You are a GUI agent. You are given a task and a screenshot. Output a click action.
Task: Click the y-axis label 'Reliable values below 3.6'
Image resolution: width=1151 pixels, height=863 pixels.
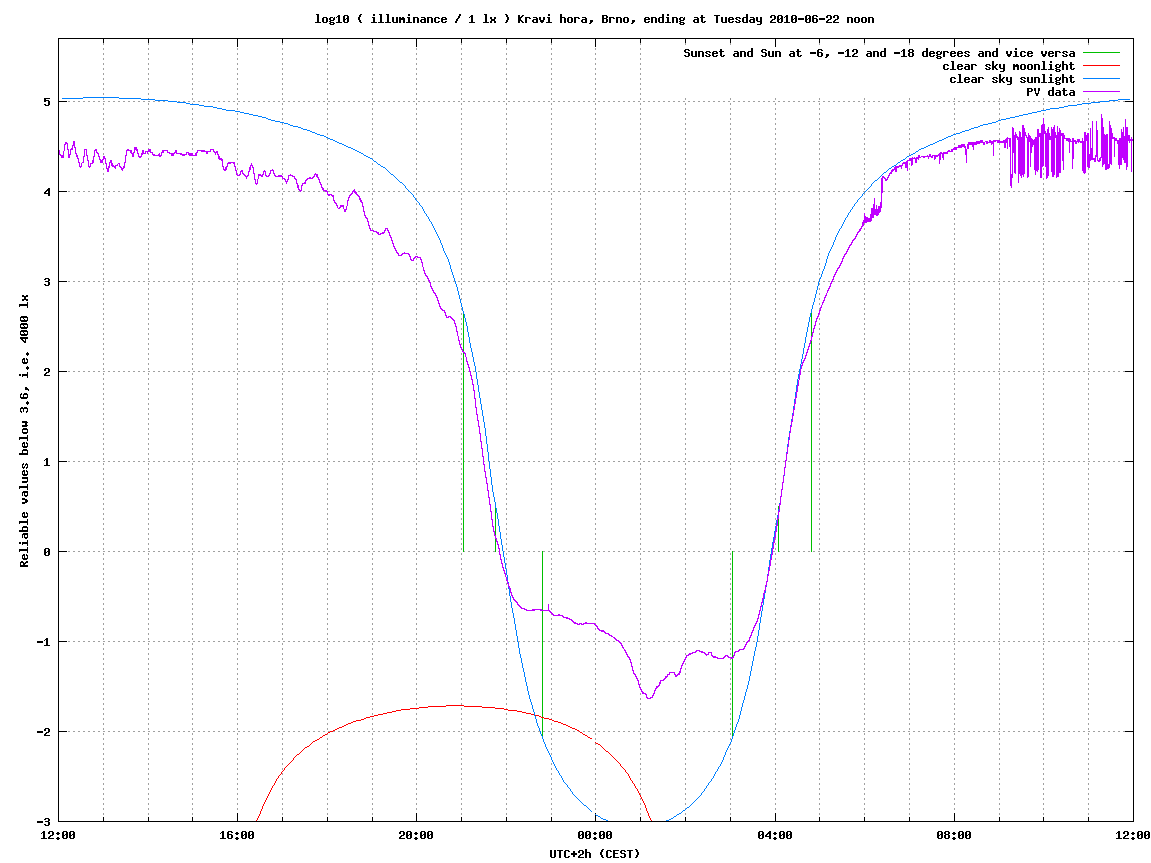point(24,430)
